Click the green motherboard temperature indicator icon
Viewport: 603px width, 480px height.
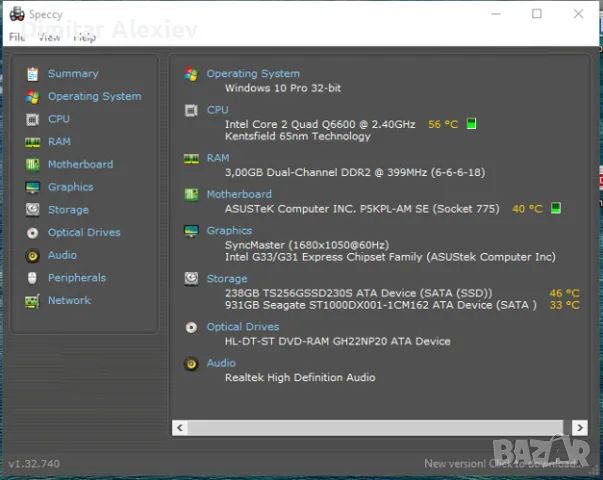tap(556, 208)
